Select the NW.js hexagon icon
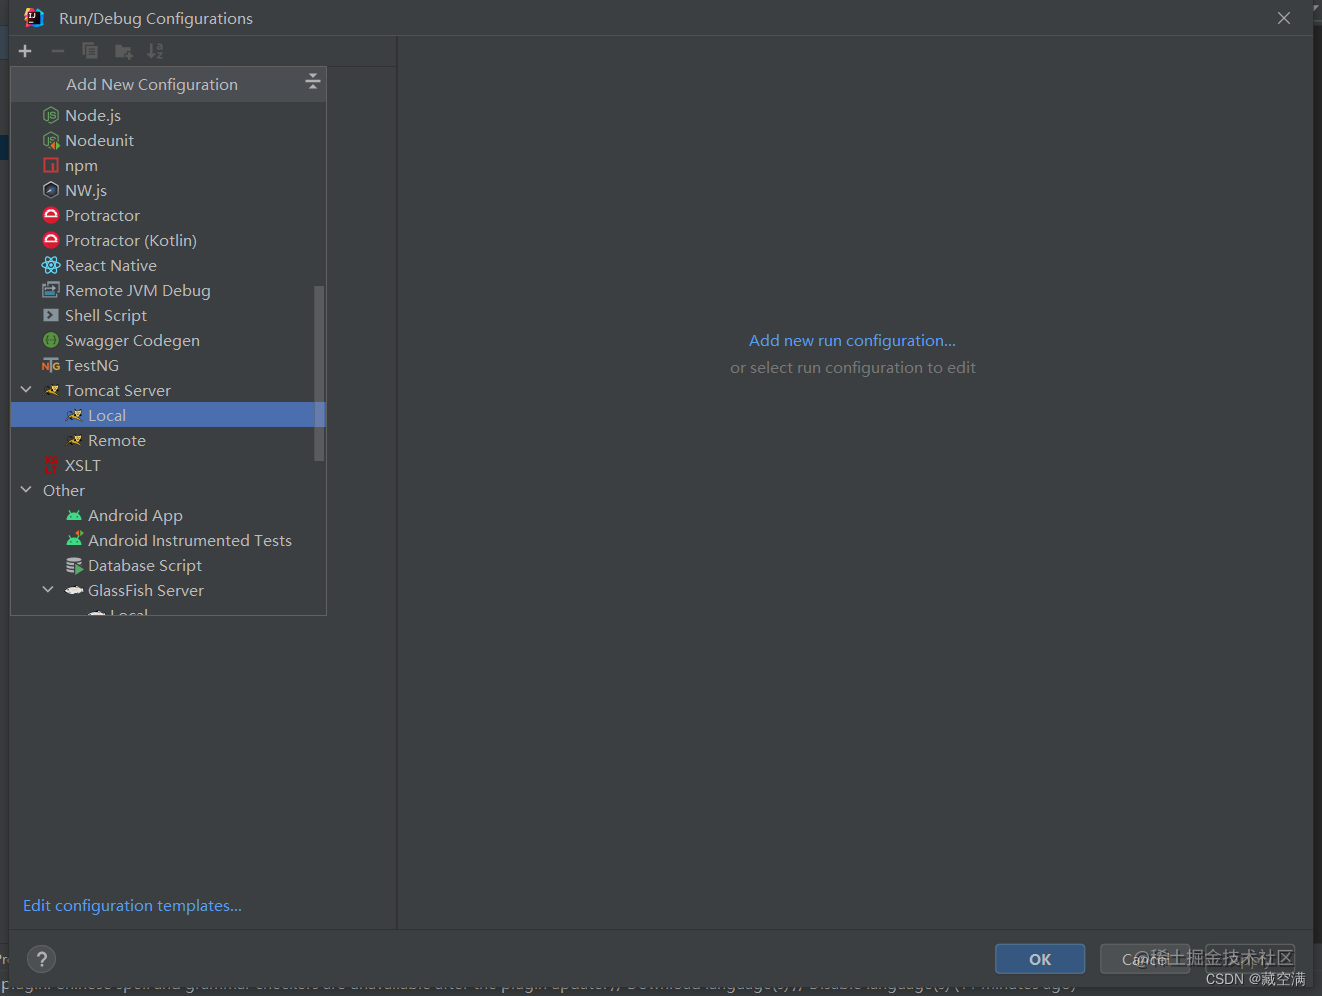 tap(51, 190)
